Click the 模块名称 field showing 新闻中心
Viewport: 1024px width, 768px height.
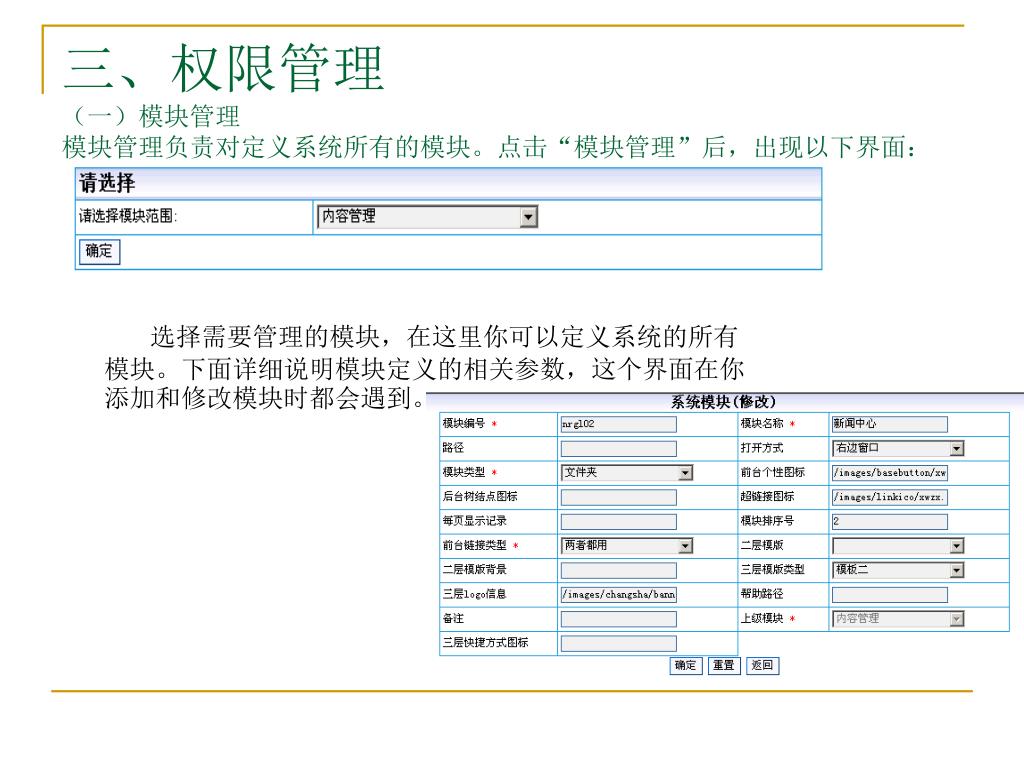[x=889, y=424]
